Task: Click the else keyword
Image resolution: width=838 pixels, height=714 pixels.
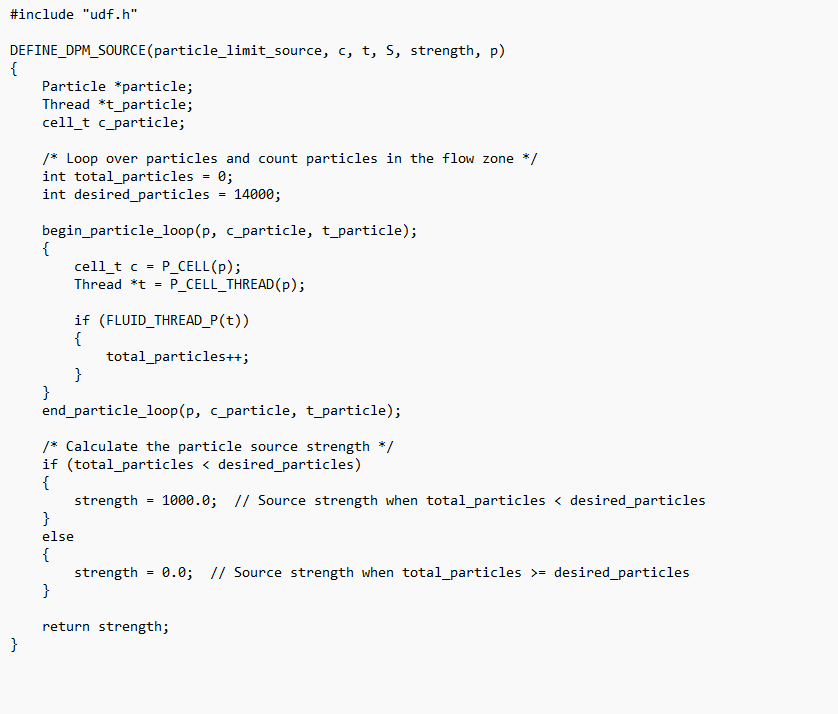Action: coord(58,536)
